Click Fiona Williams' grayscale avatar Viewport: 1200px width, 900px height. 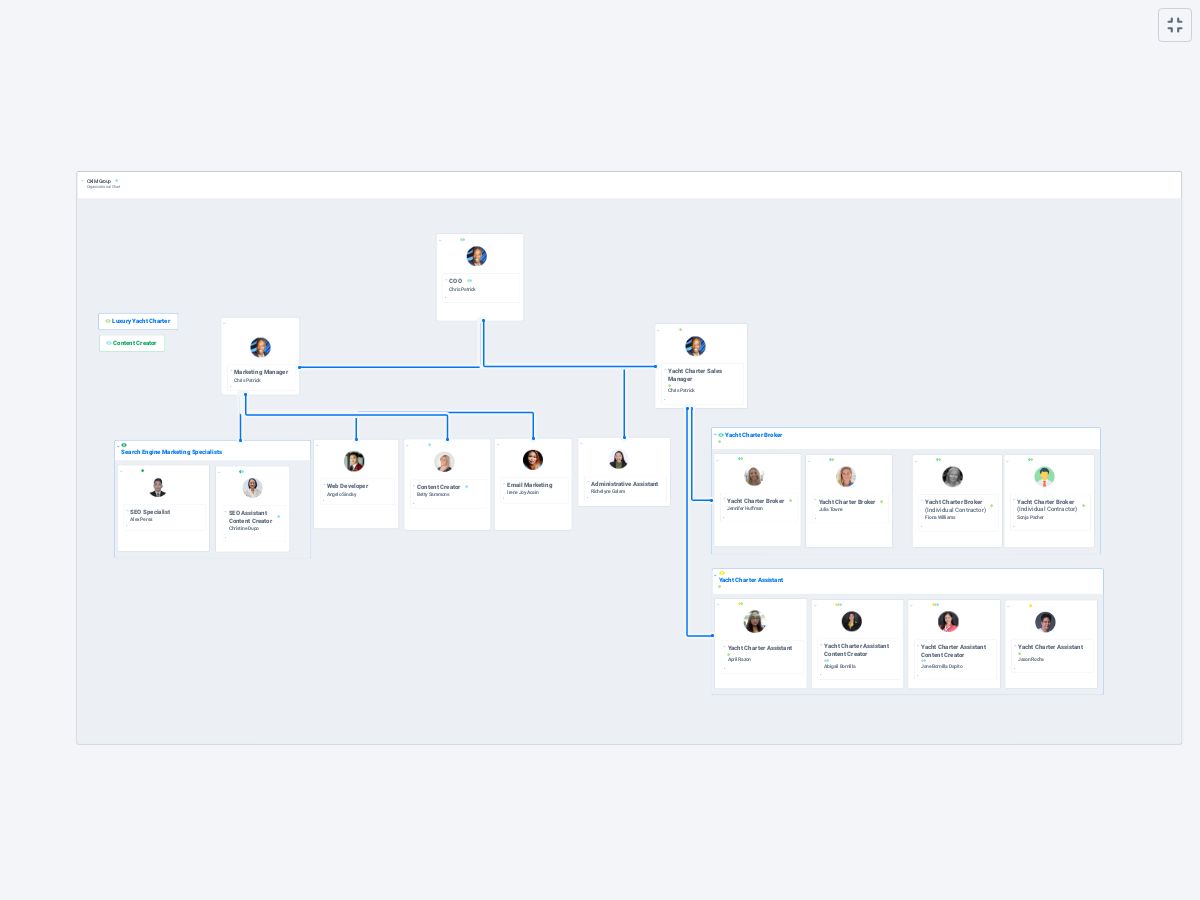point(952,476)
